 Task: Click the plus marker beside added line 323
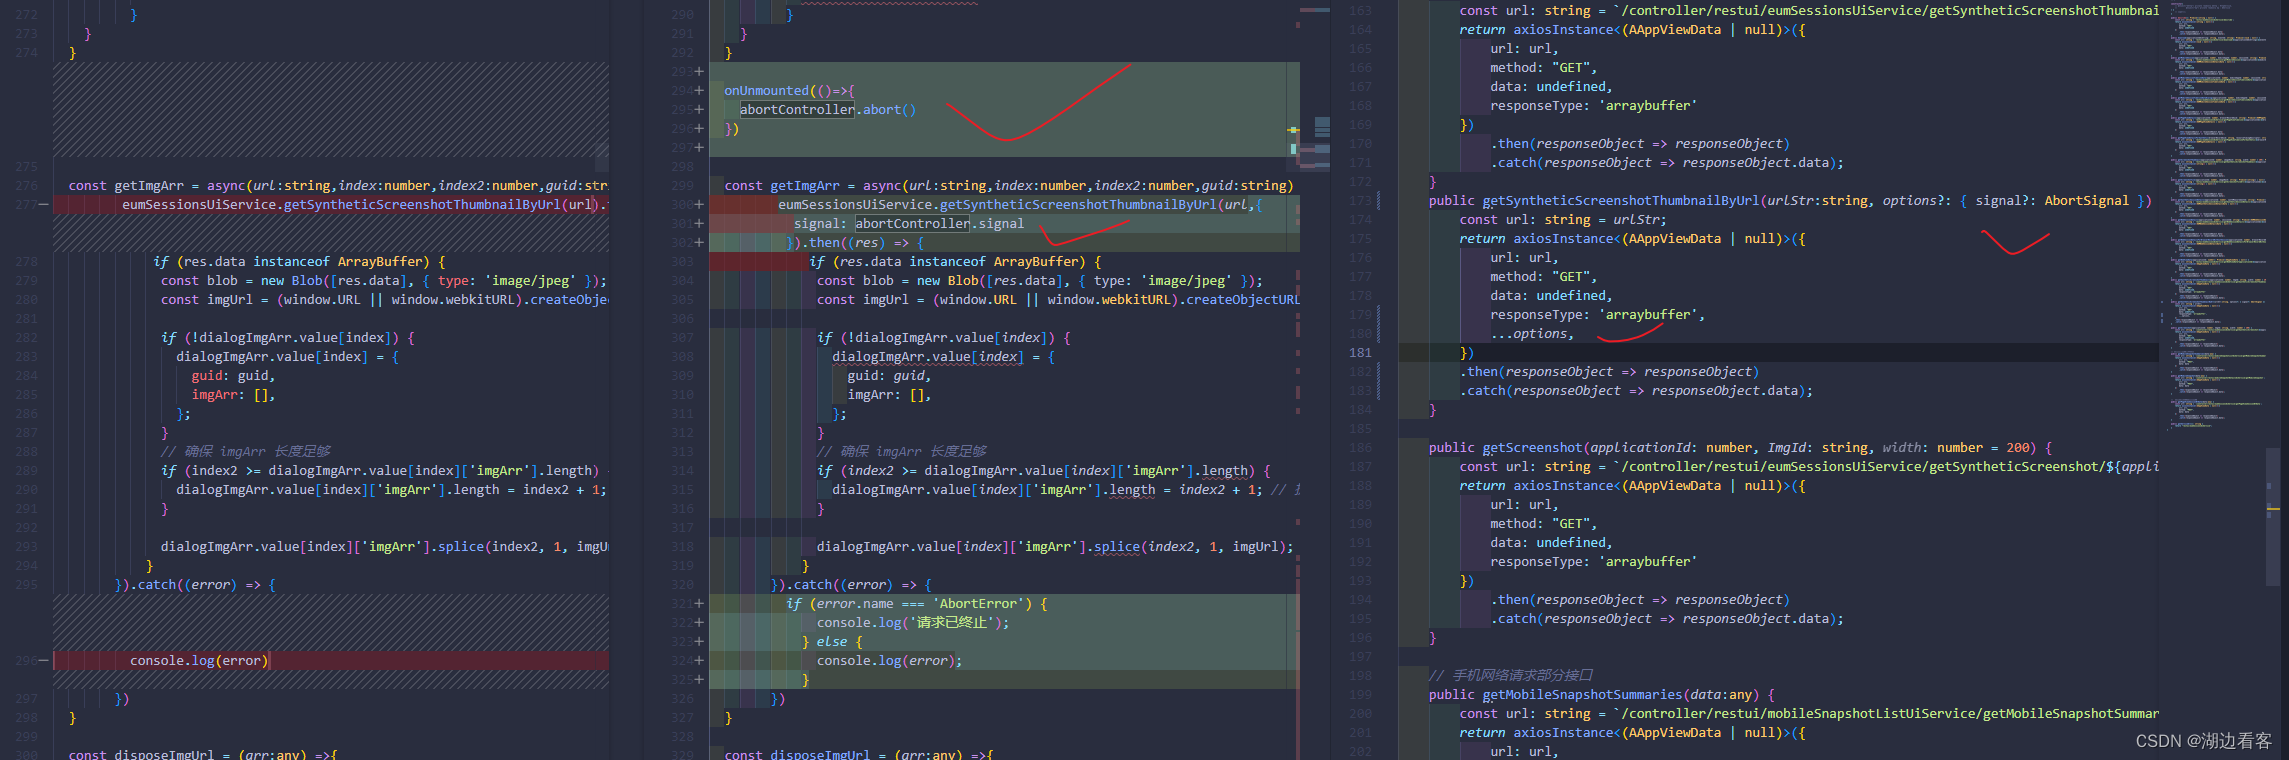[699, 641]
